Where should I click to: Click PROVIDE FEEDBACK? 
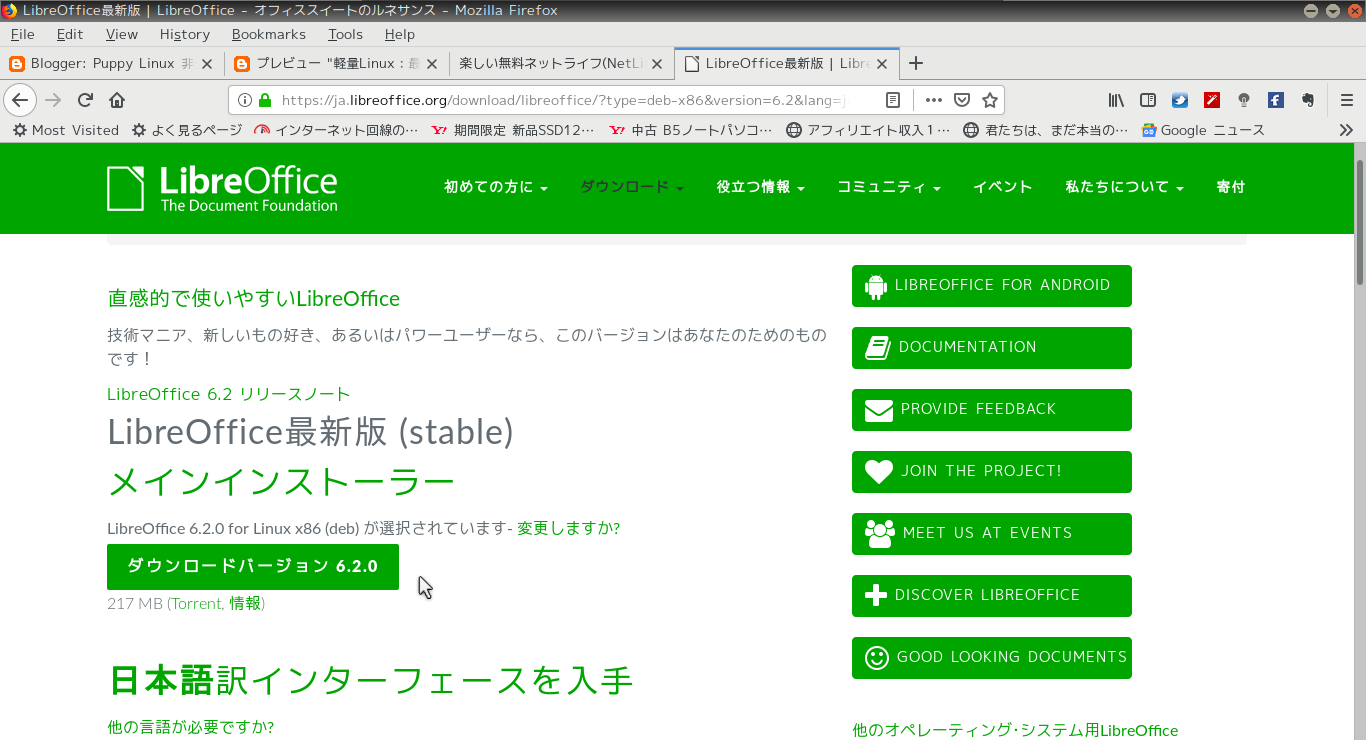(992, 410)
